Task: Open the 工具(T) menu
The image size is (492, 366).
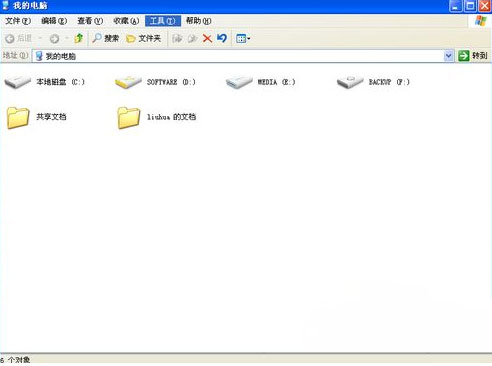Action: coord(163,21)
